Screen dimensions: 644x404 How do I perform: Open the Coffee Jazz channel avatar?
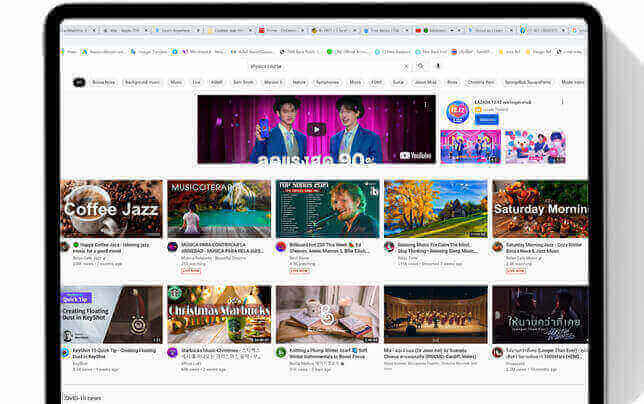pyautogui.click(x=65, y=246)
